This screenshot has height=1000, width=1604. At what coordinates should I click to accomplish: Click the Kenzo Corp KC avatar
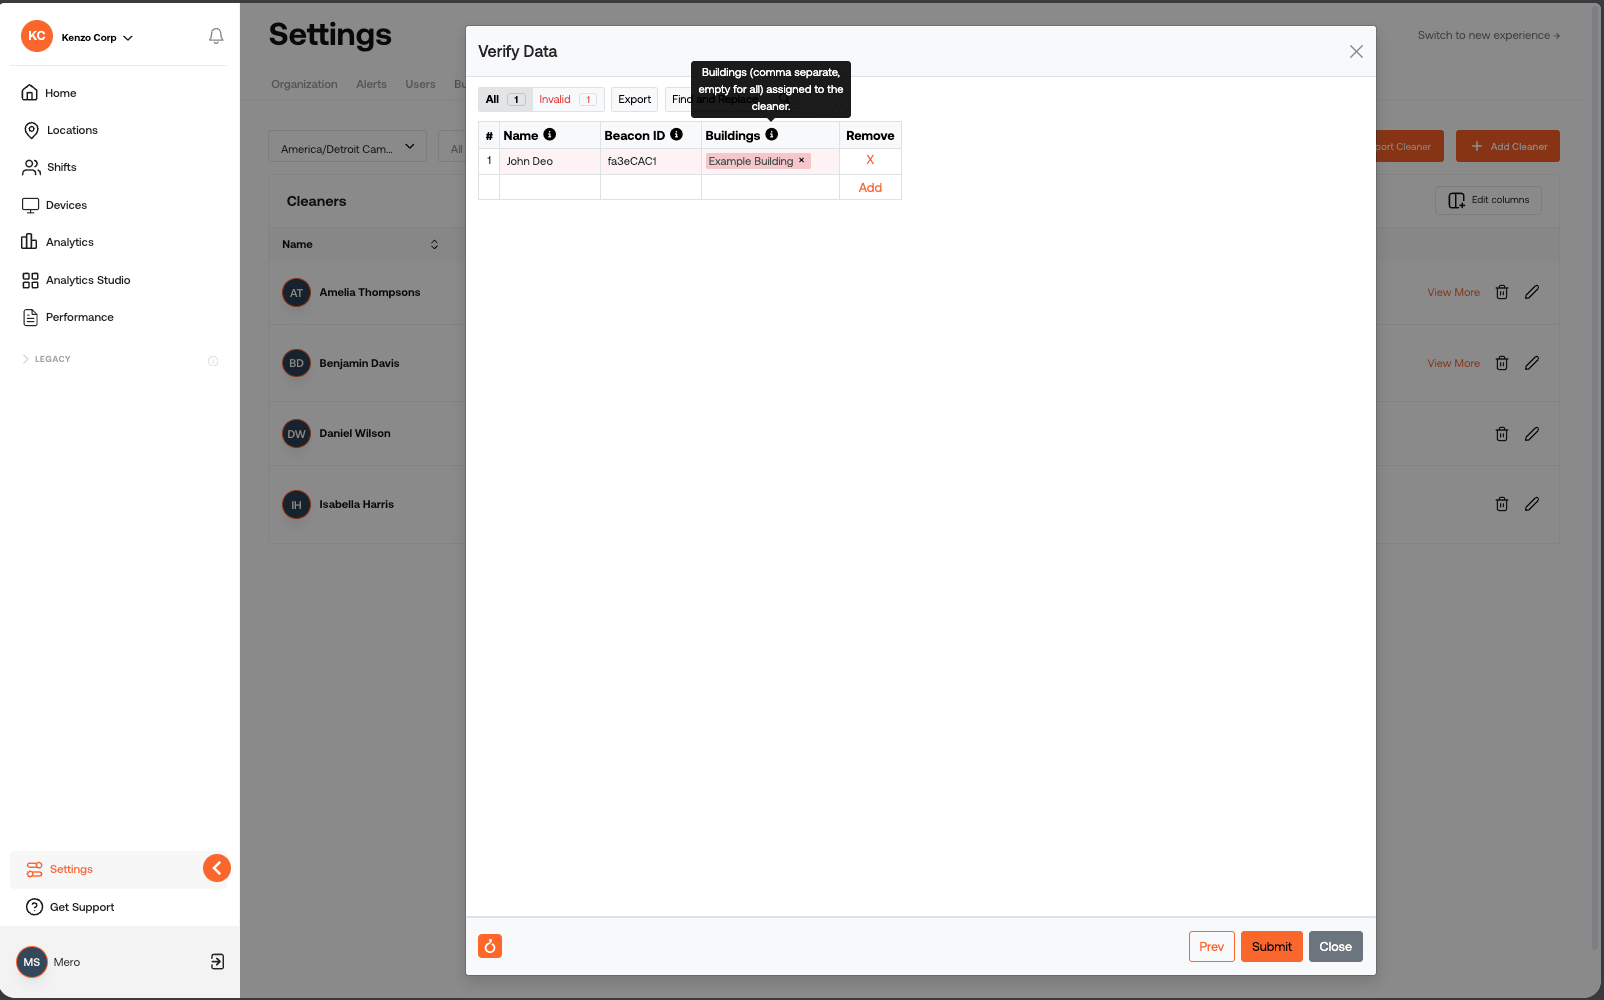point(37,36)
